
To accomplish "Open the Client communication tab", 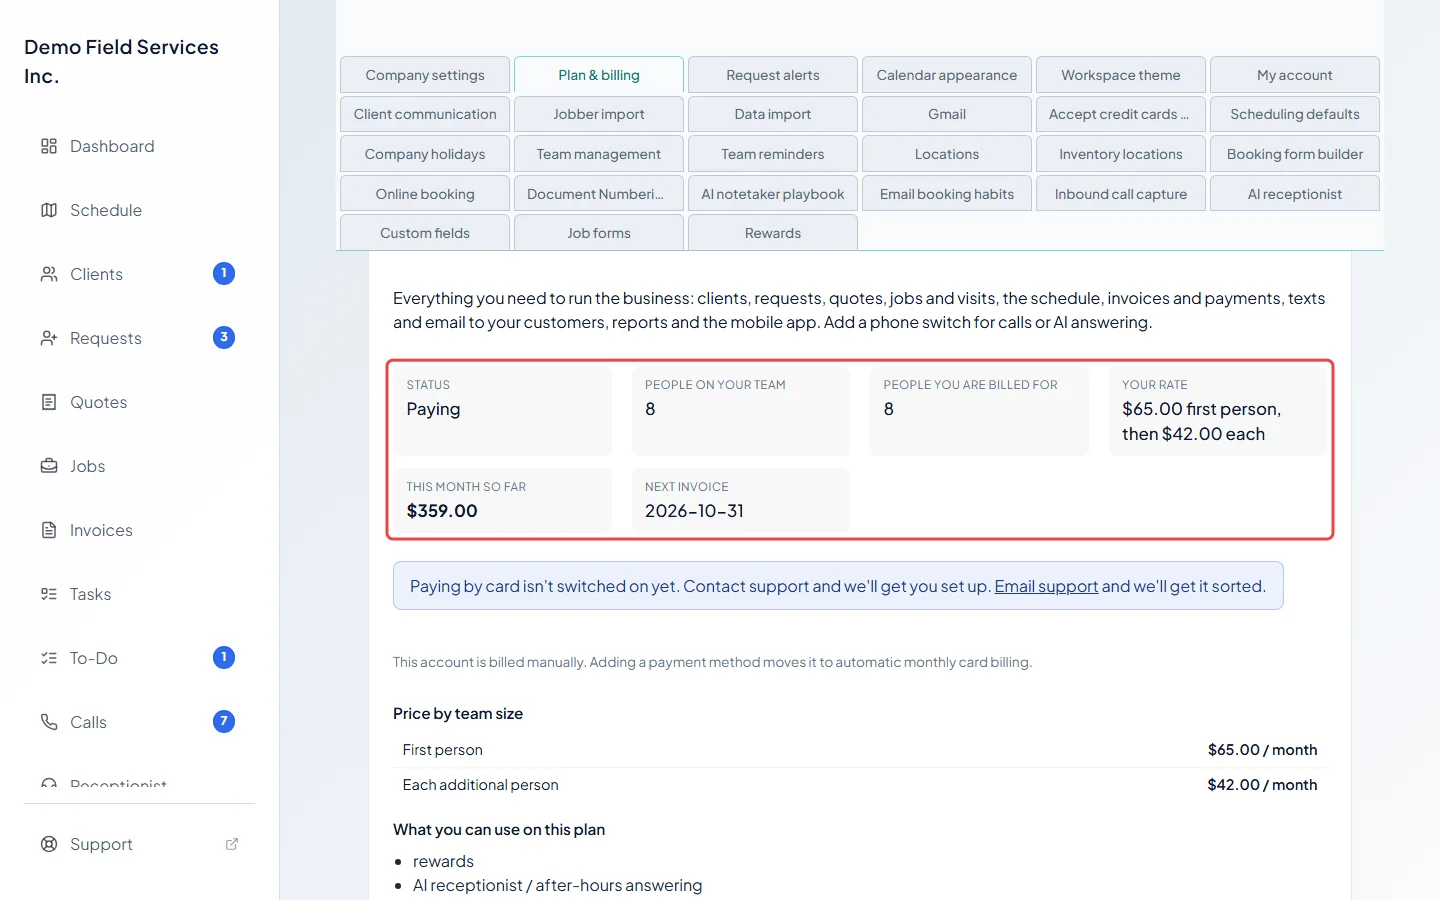I will click(425, 114).
